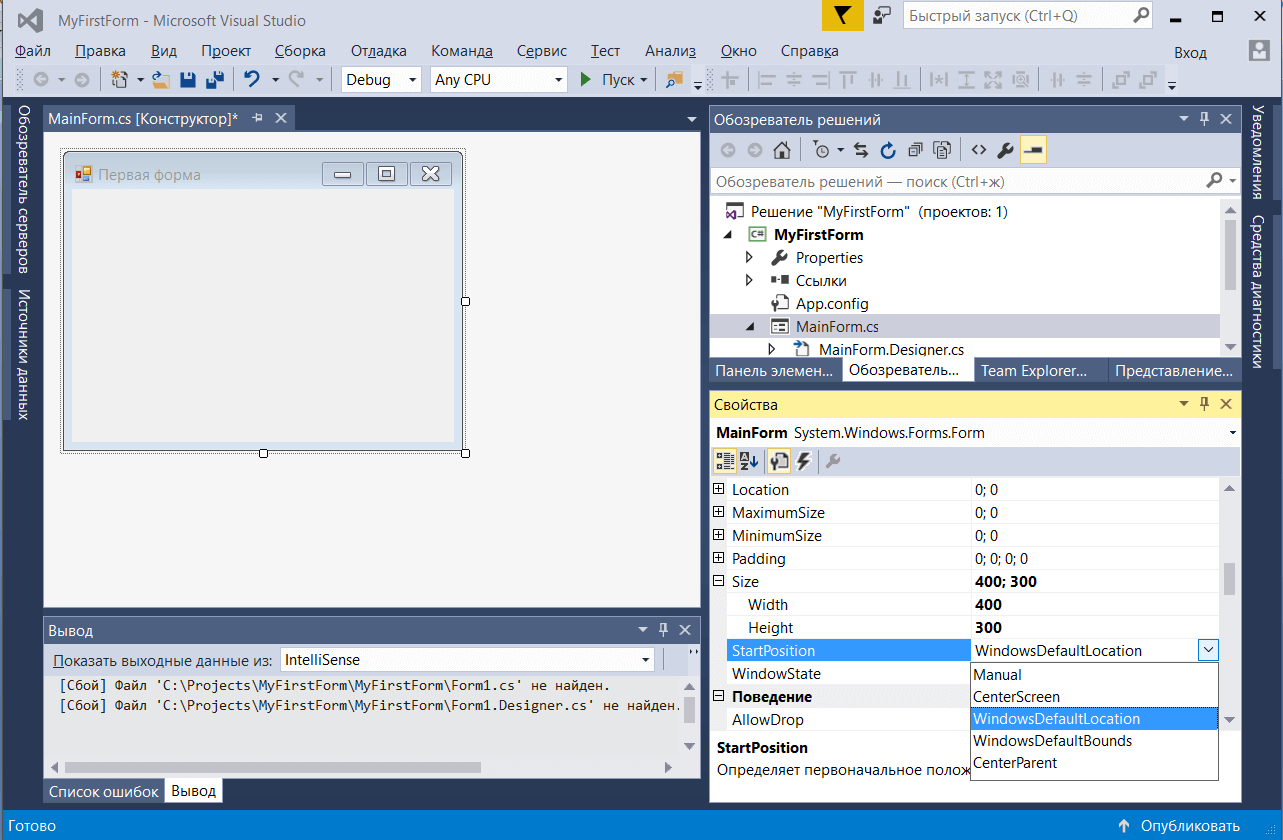Click Show All Files icon in Solution Explorer

[942, 151]
